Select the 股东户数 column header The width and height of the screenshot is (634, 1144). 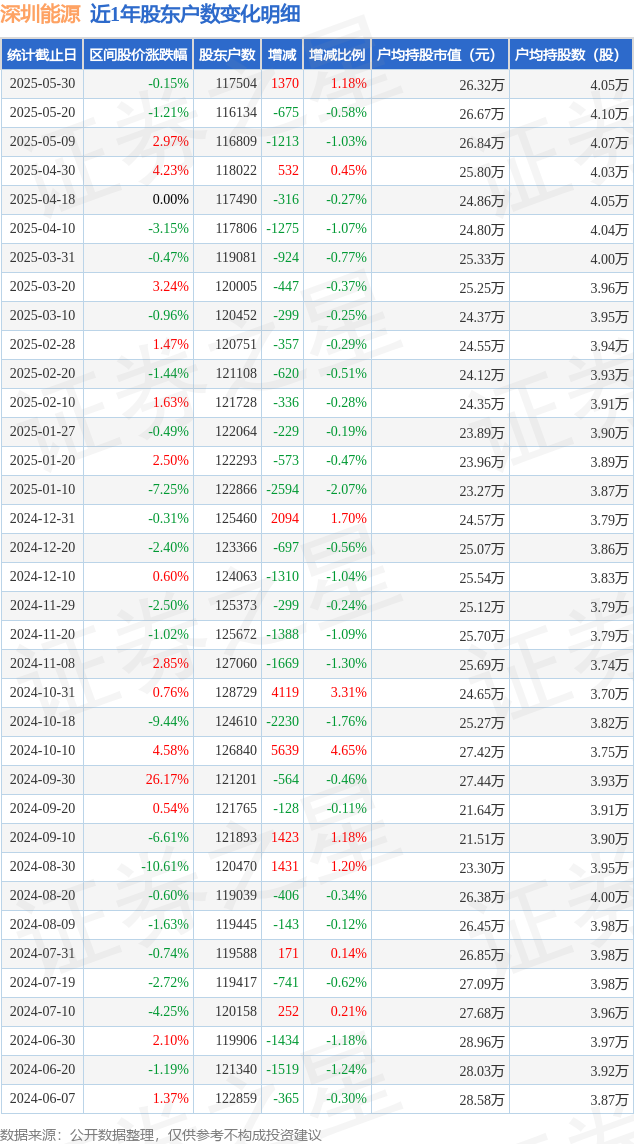pyautogui.click(x=227, y=55)
